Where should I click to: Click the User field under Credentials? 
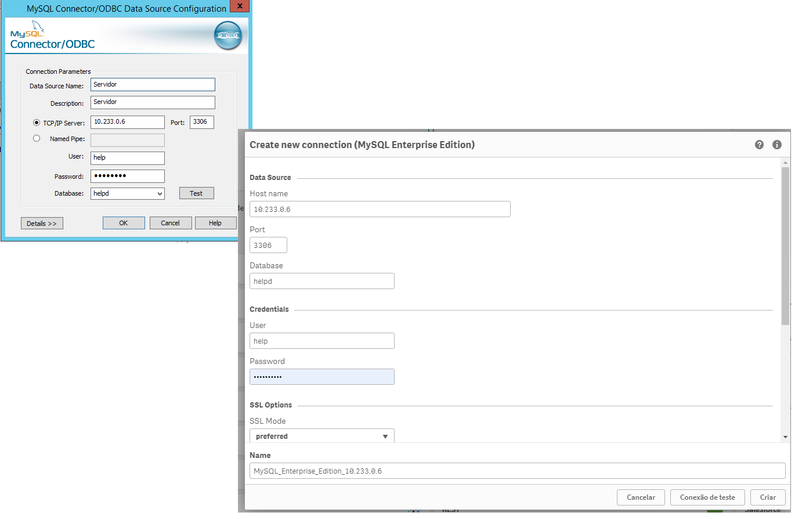(322, 341)
